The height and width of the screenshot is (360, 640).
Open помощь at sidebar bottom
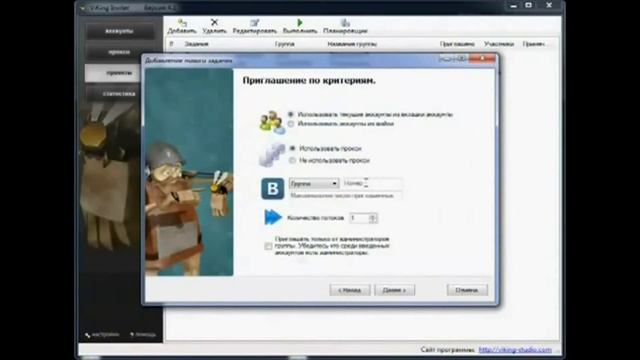point(143,334)
